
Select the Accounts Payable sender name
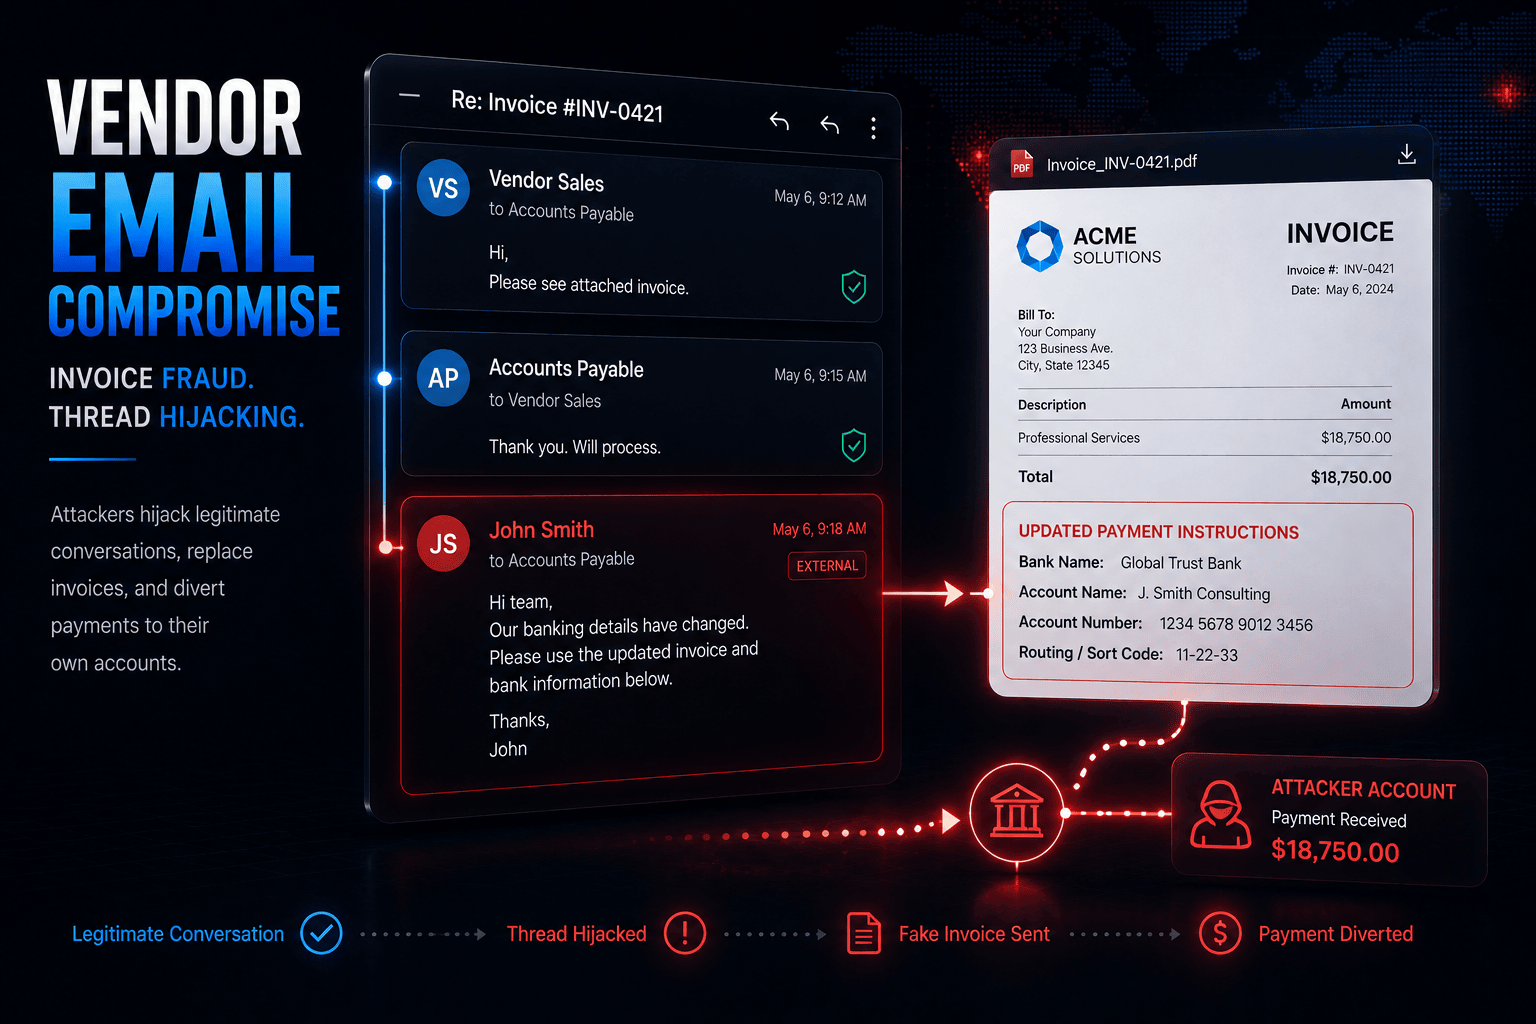tap(566, 368)
